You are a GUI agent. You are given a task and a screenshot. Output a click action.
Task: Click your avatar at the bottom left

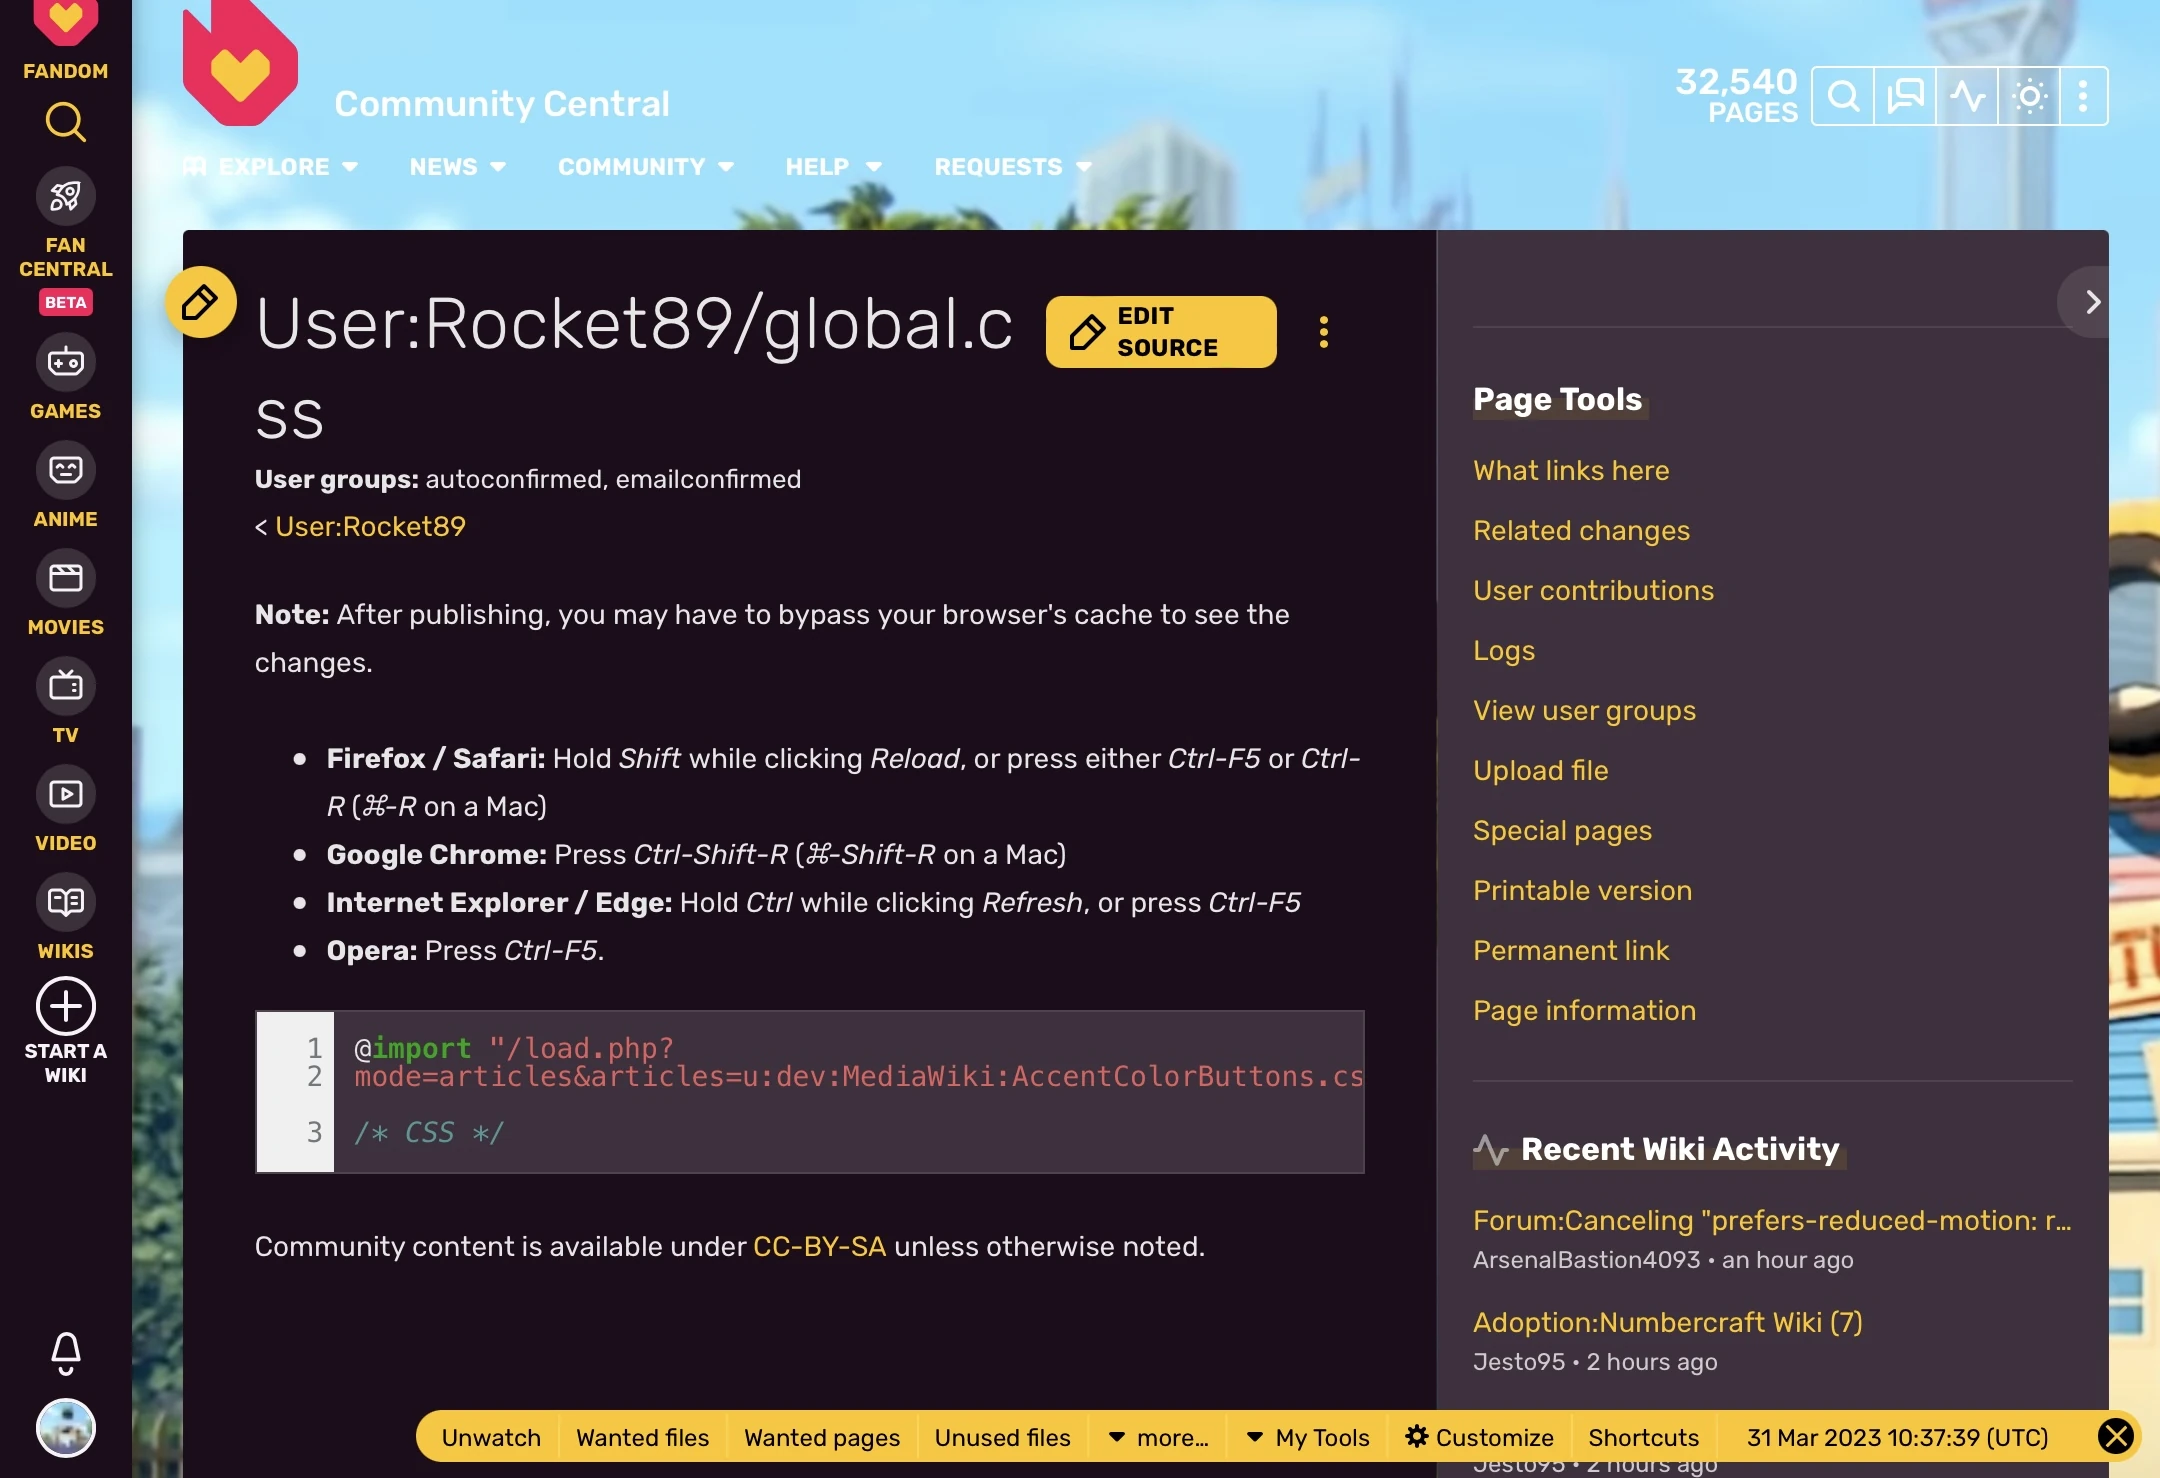coord(65,1428)
